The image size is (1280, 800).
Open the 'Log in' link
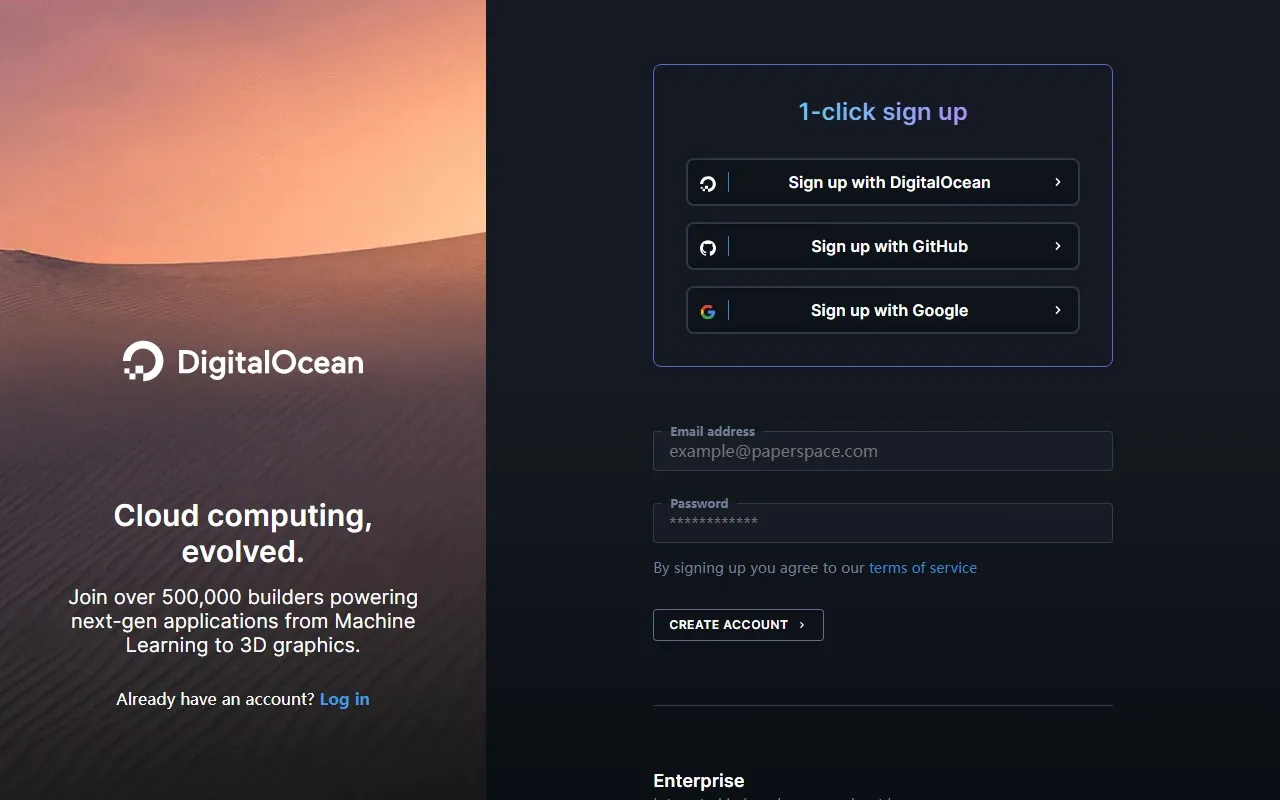point(344,699)
